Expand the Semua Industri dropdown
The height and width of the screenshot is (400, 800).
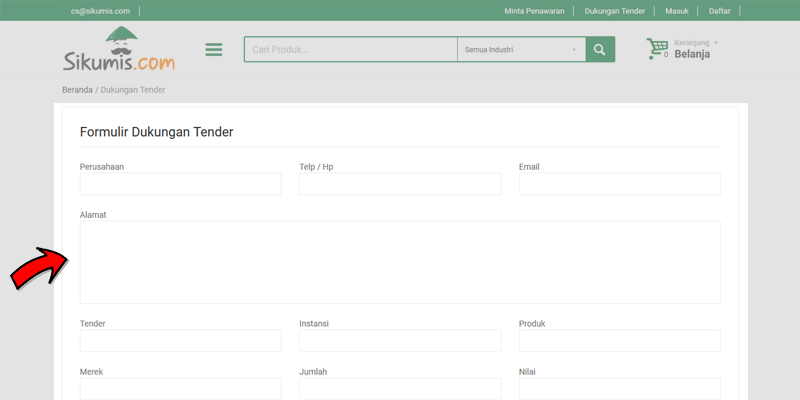pos(521,49)
